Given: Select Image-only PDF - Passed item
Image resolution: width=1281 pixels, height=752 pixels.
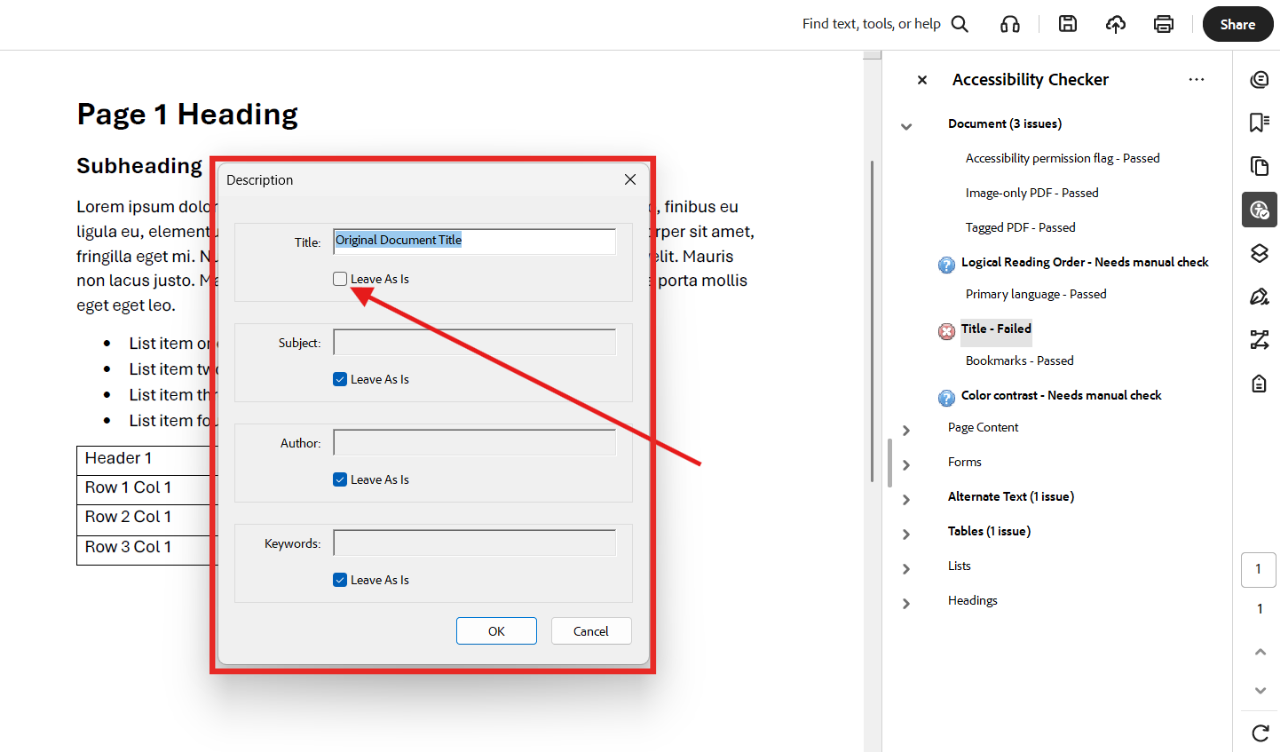Looking at the screenshot, I should click(x=1031, y=193).
